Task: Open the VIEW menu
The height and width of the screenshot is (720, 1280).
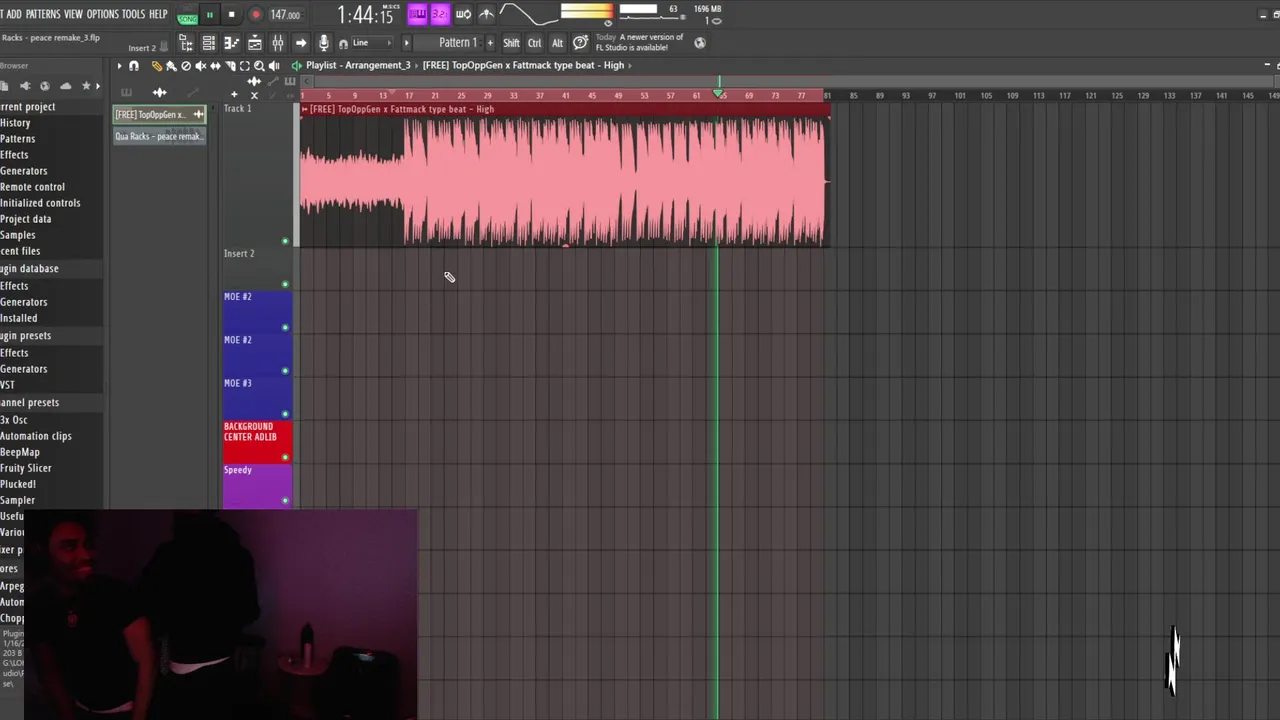Action: click(x=73, y=14)
